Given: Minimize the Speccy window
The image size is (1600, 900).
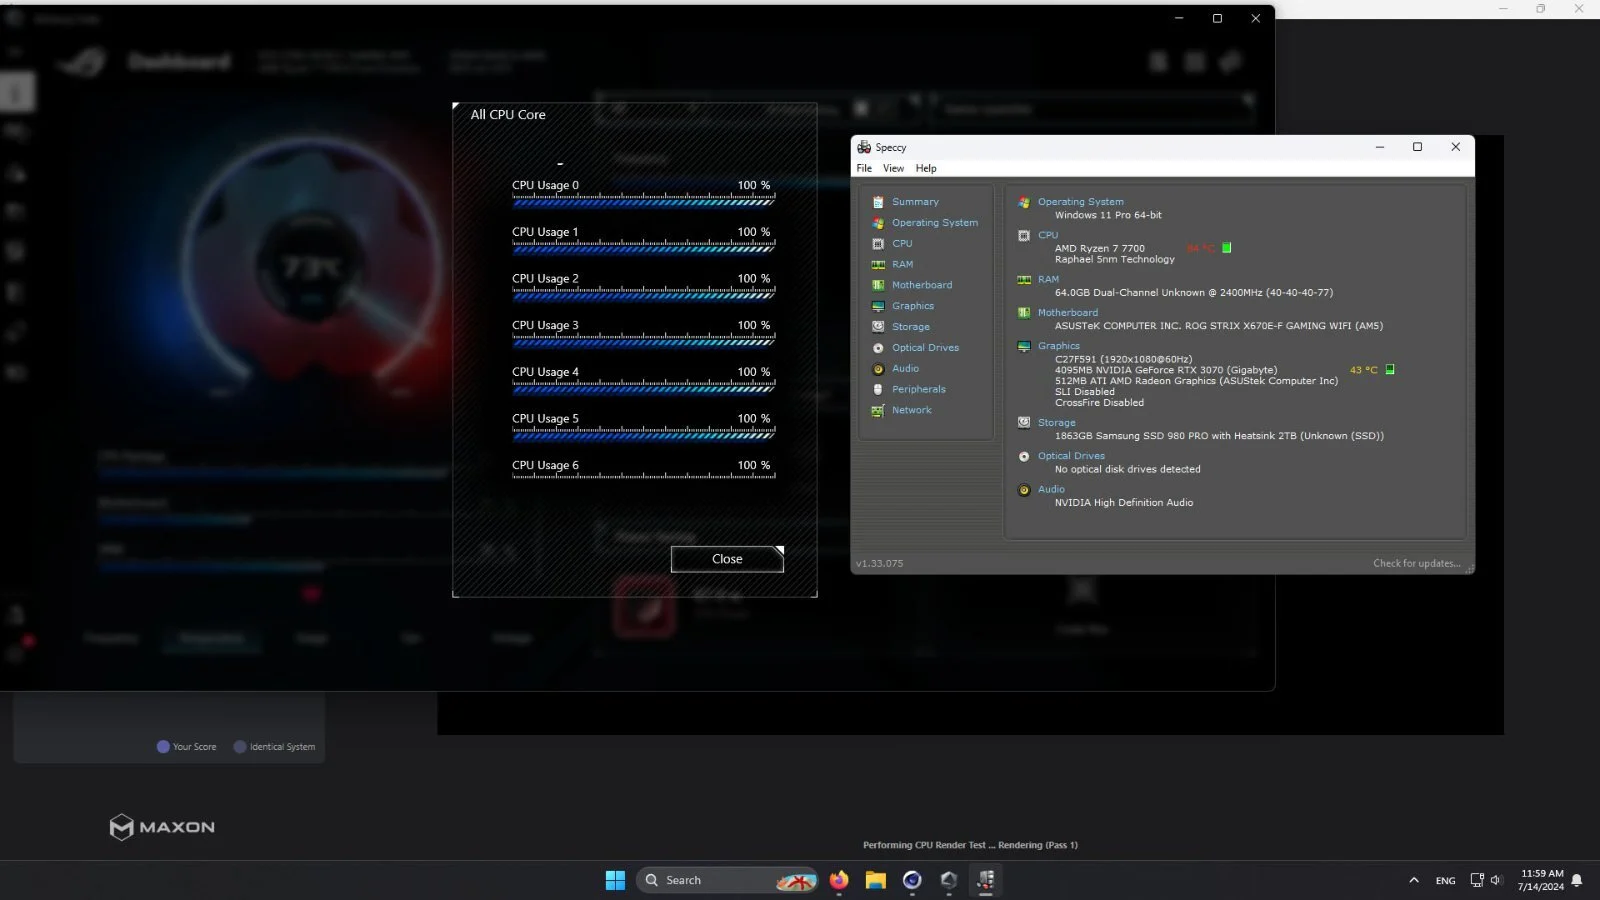Looking at the screenshot, I should pyautogui.click(x=1380, y=147).
